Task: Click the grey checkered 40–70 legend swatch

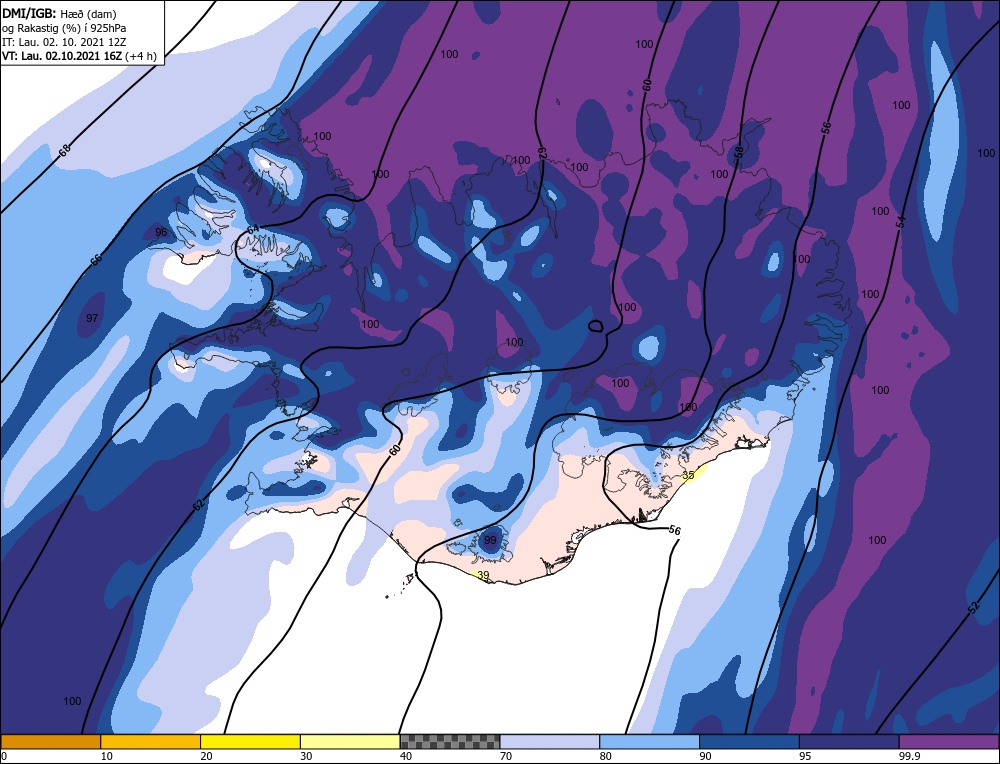Action: [x=450, y=741]
